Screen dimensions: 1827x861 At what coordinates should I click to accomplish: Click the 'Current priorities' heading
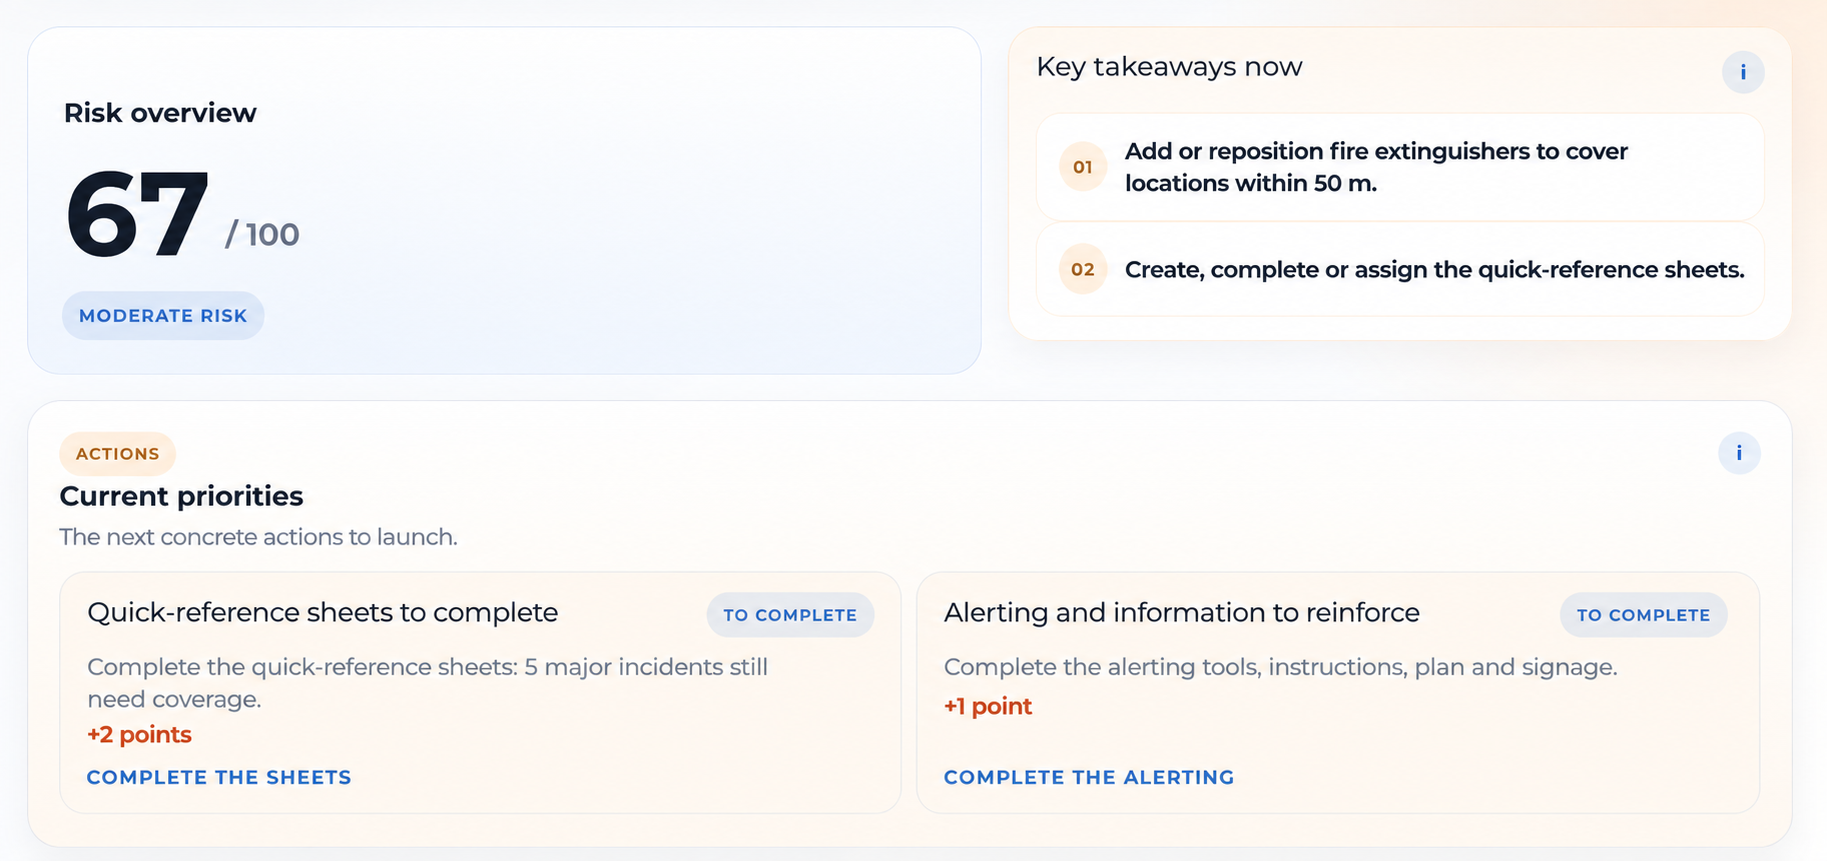(x=181, y=496)
